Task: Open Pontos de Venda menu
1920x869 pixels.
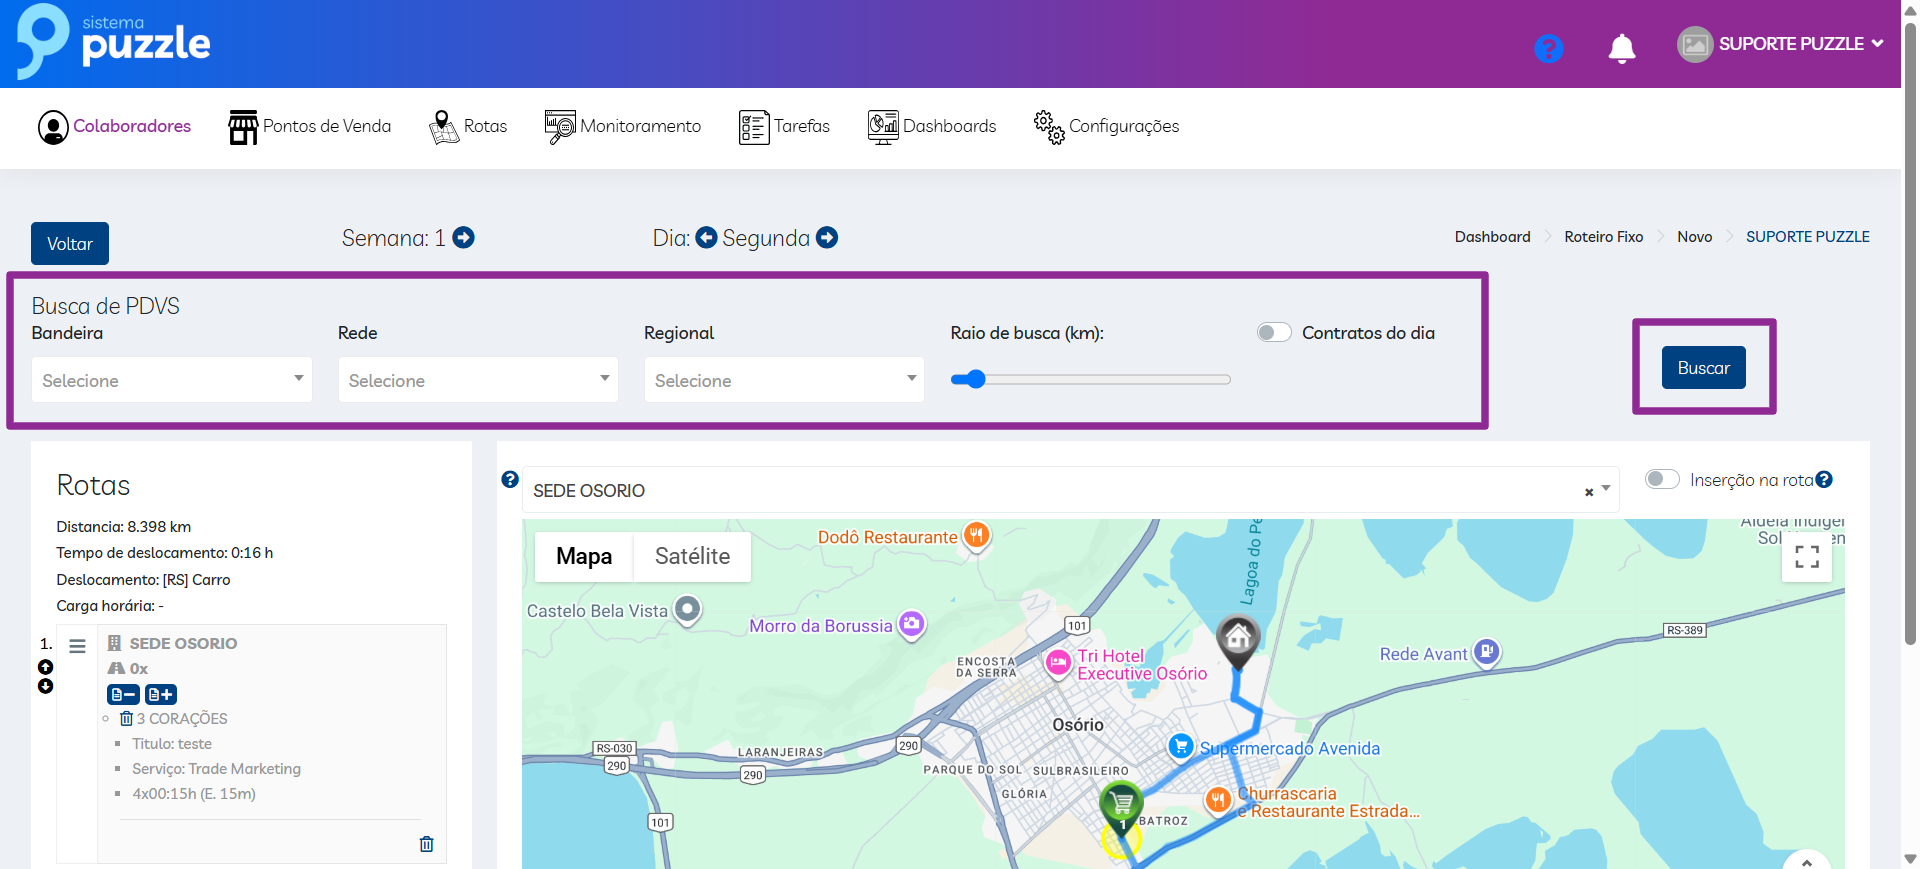Action: (310, 127)
